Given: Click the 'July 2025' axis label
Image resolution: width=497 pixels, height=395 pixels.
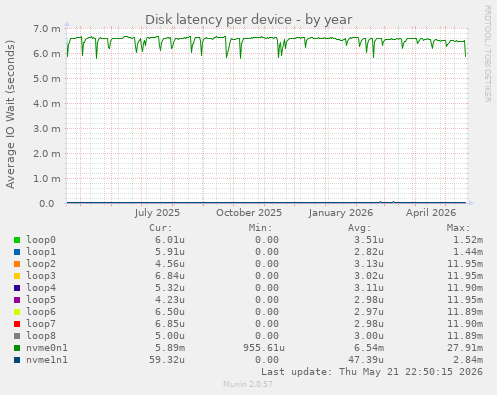Looking at the screenshot, I should [x=157, y=213].
